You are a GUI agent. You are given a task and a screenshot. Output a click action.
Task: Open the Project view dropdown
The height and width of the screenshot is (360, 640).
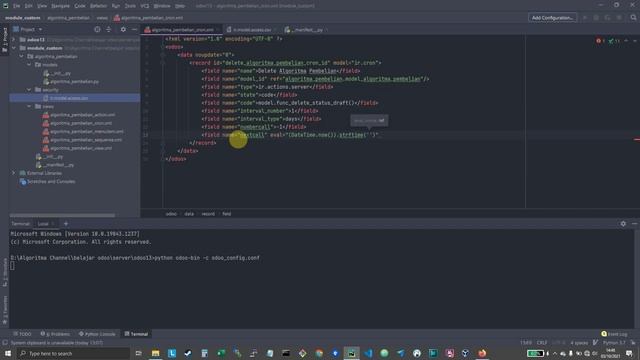coord(28,29)
